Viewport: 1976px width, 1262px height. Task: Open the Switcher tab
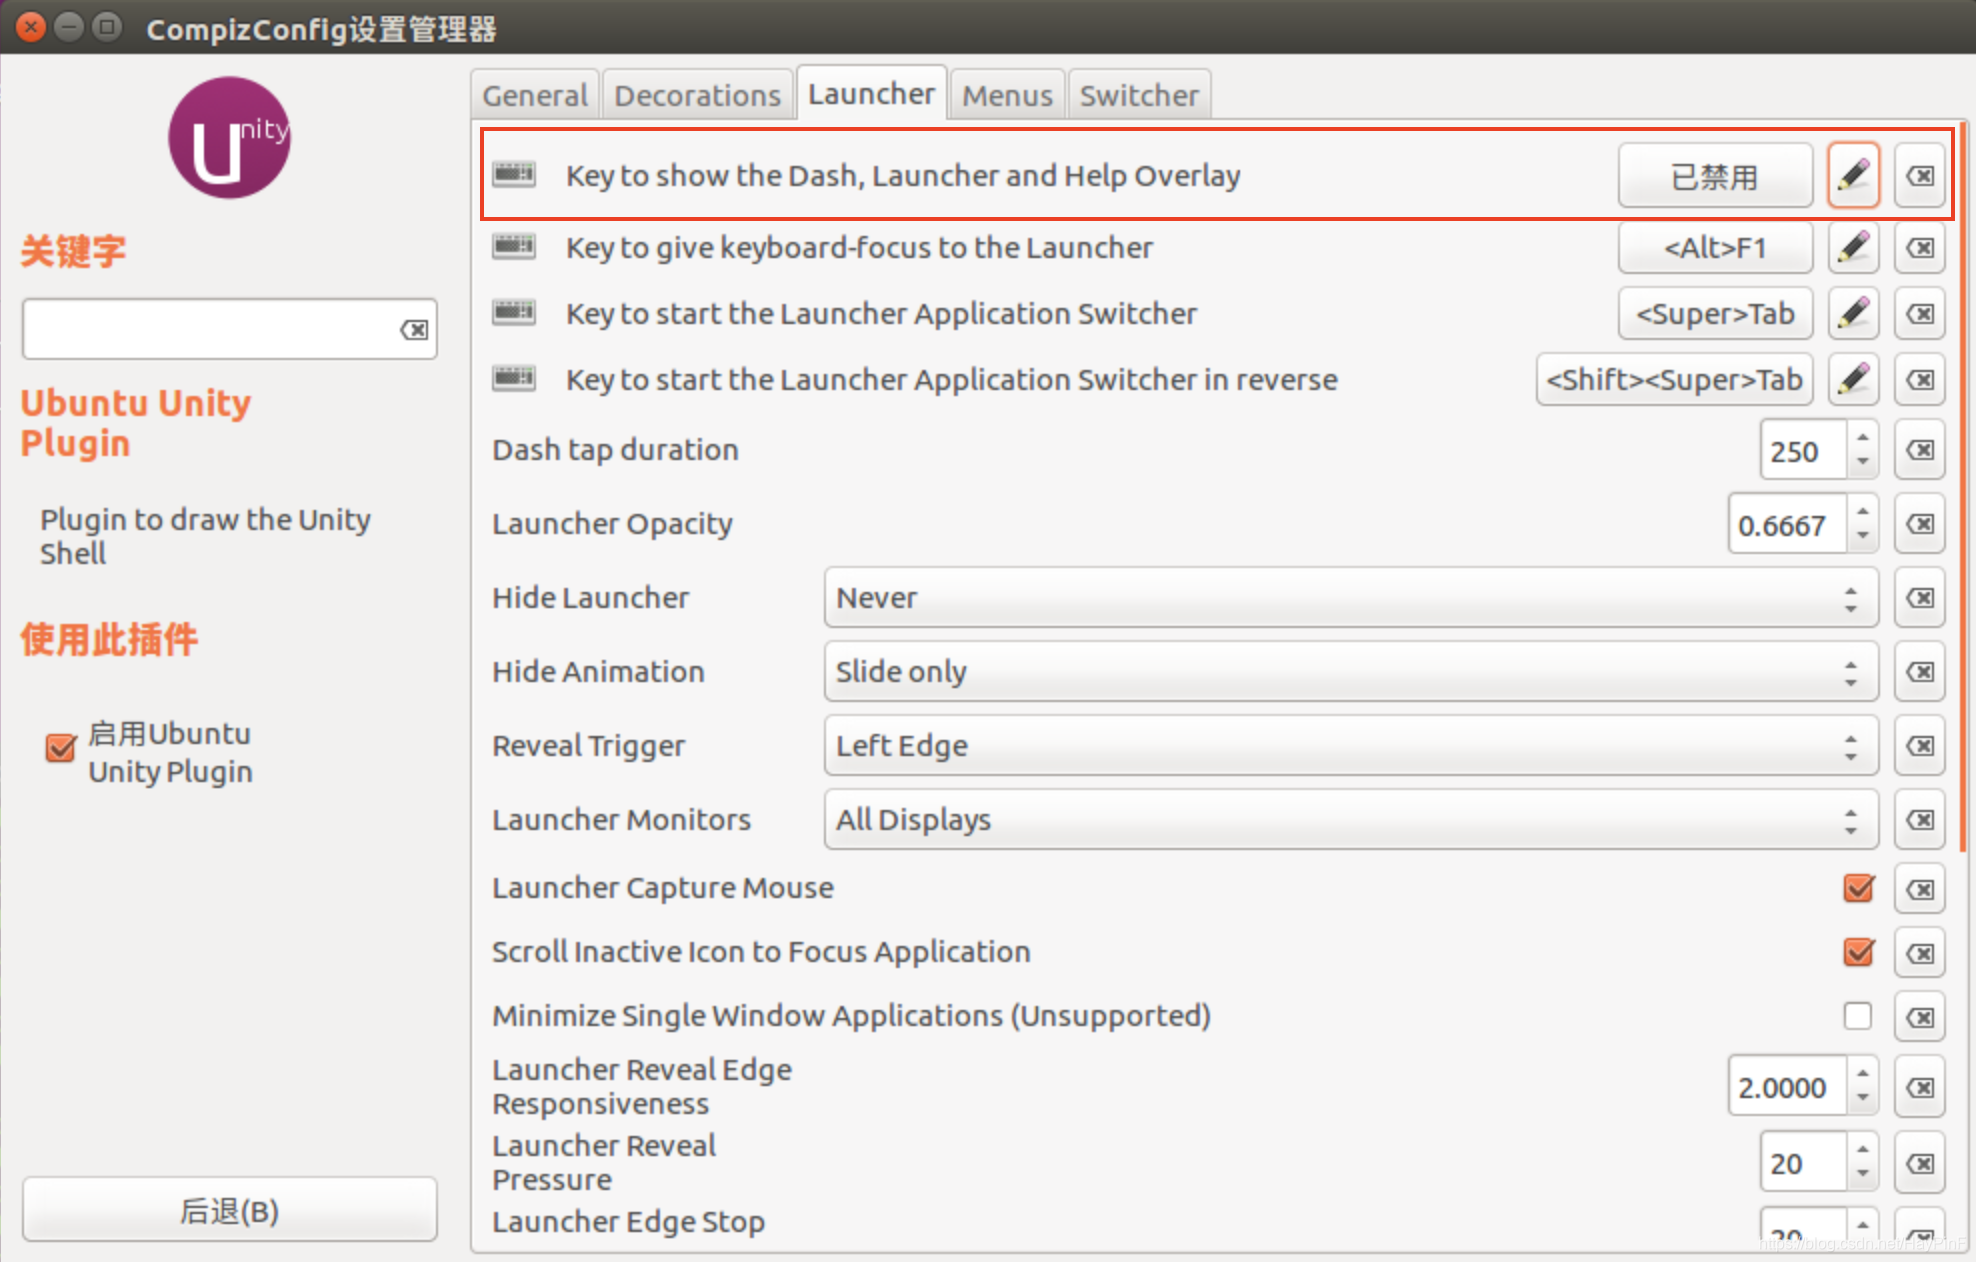pos(1139,96)
